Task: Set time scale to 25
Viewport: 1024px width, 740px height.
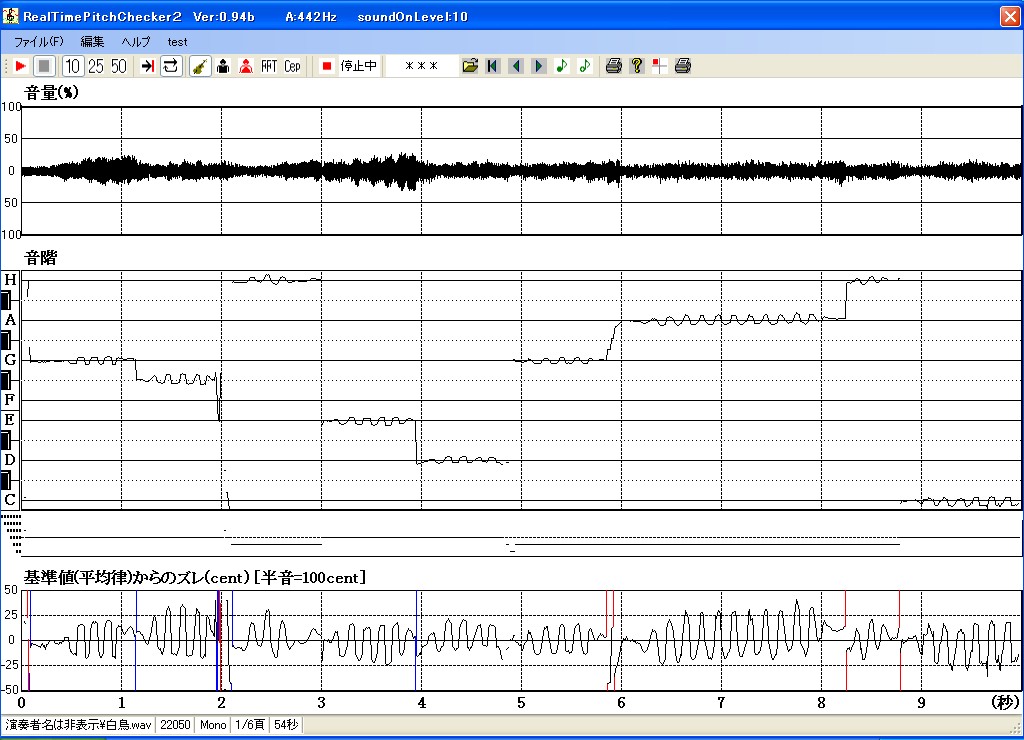Action: 95,66
